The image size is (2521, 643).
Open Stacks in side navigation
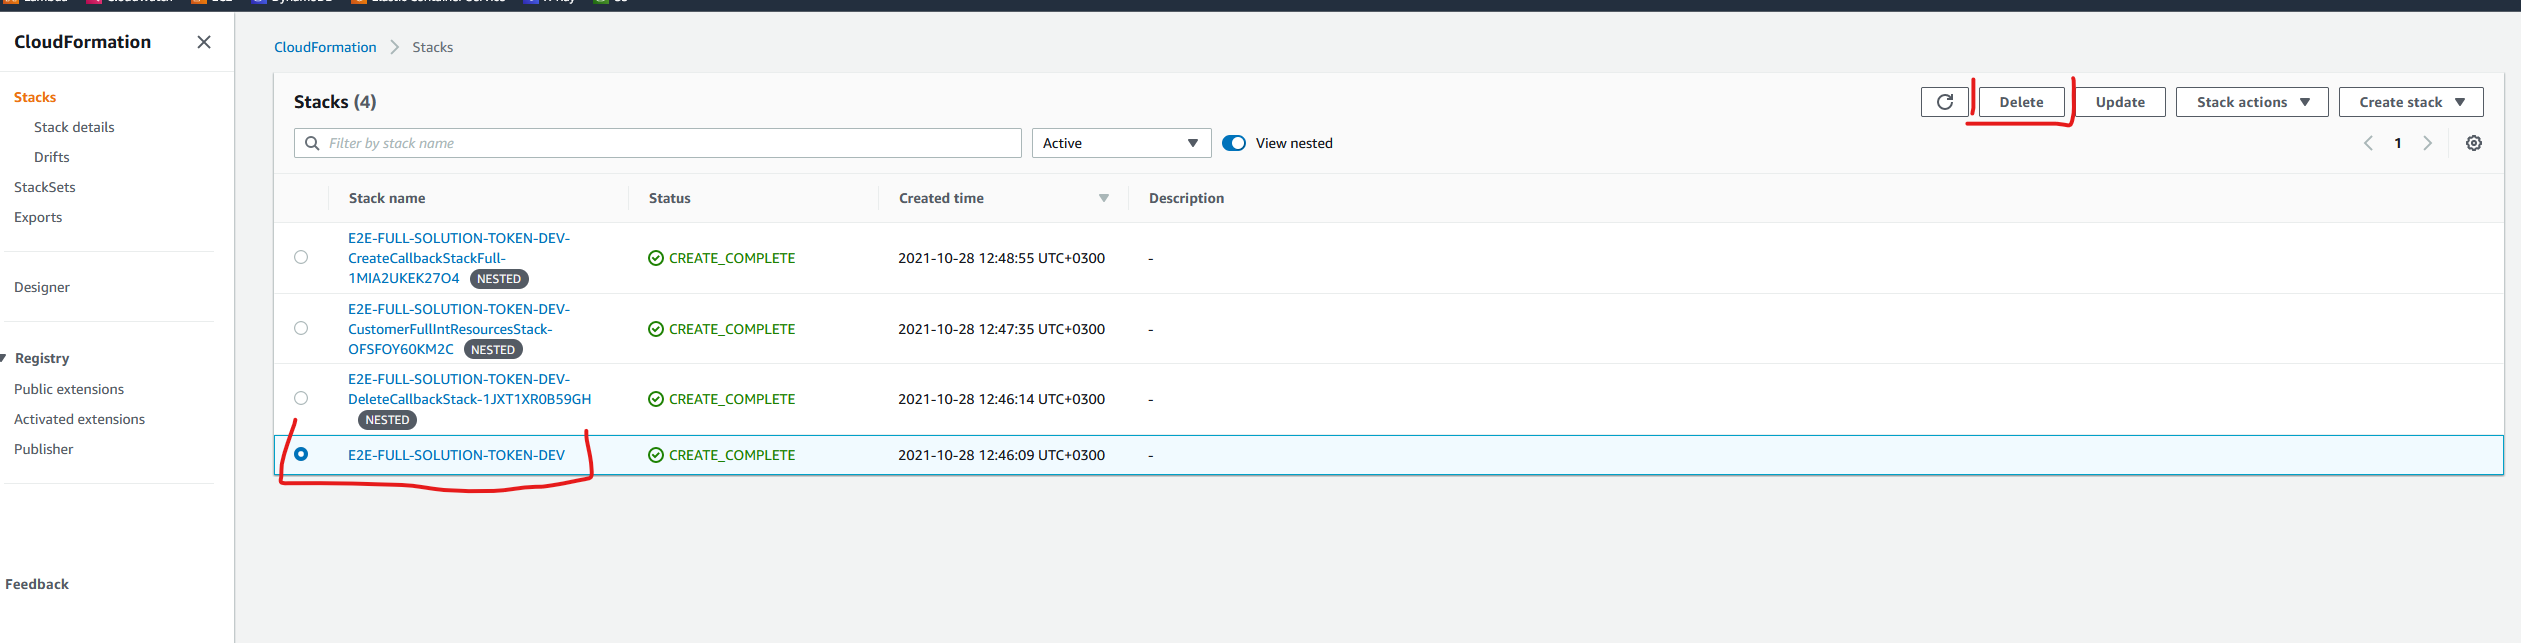(35, 97)
